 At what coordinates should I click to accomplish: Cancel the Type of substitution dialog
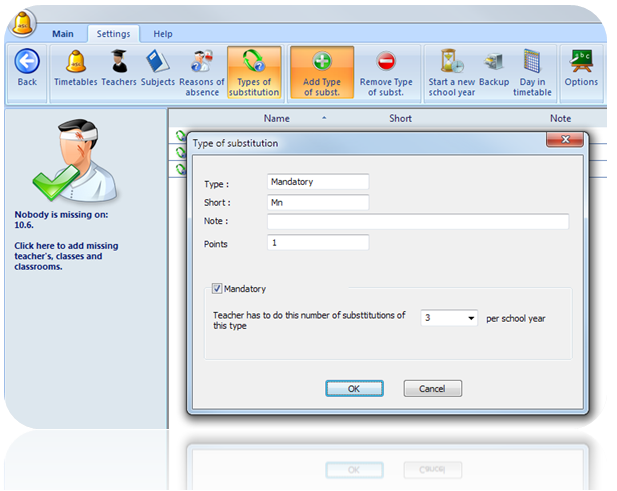pyautogui.click(x=432, y=388)
